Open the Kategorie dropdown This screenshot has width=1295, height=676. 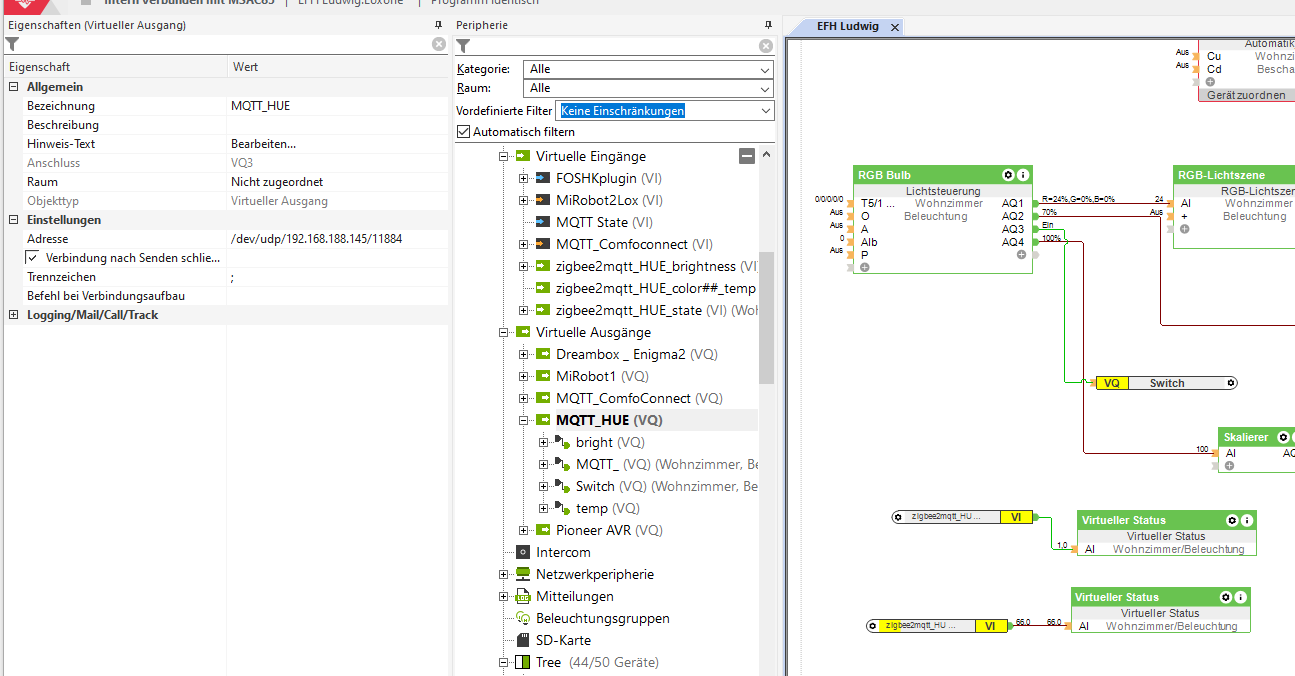(x=765, y=69)
